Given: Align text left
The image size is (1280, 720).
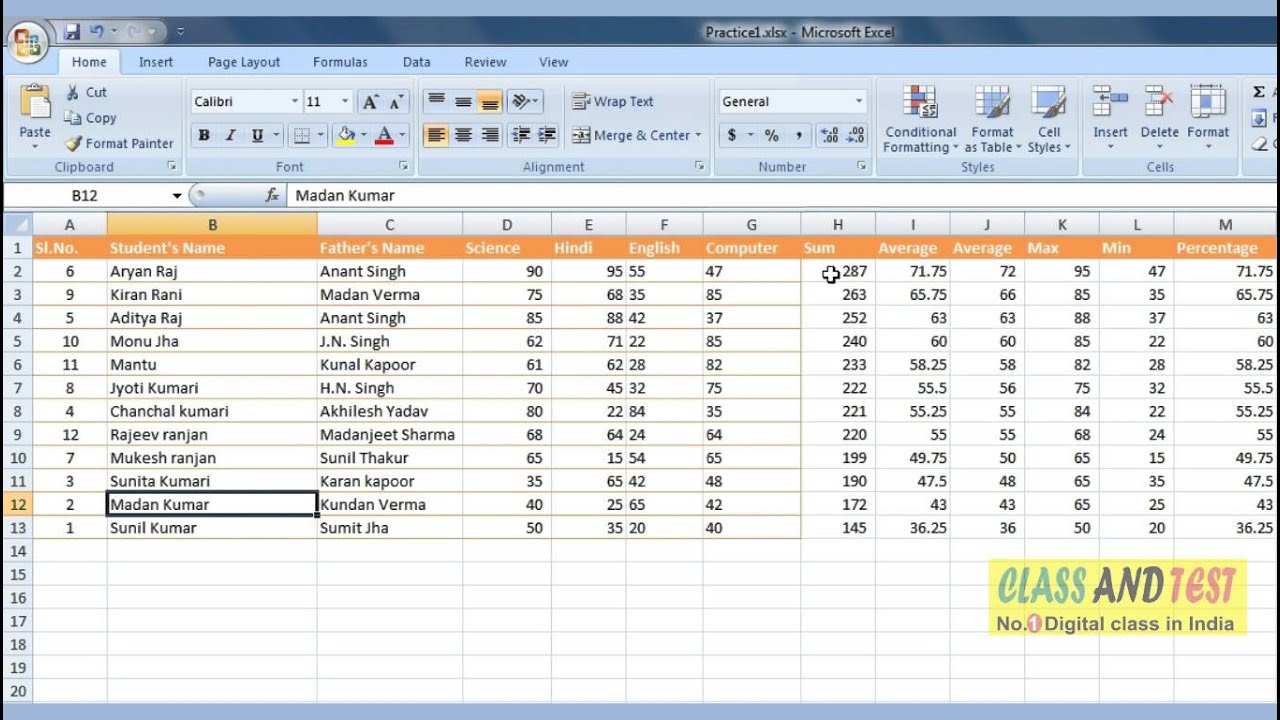Looking at the screenshot, I should [x=436, y=135].
